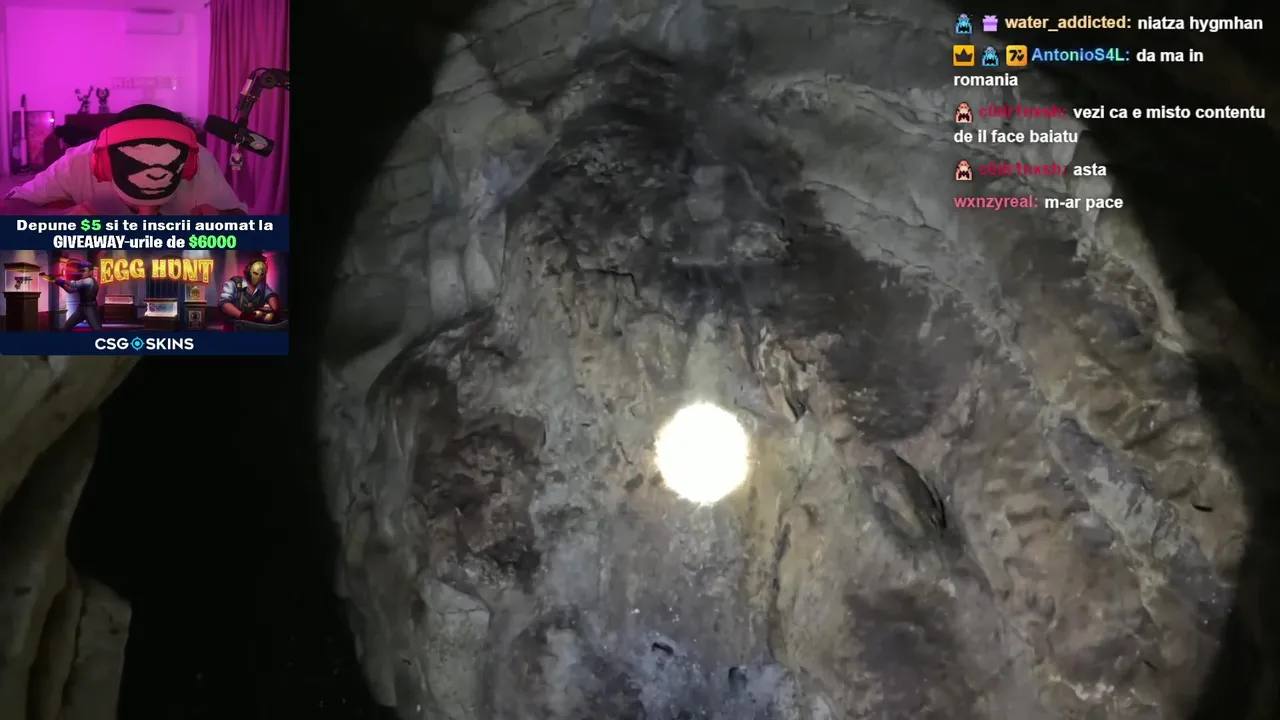Image resolution: width=1280 pixels, height=720 pixels.
Task: Select the message 'vezi ca e misto contentu'
Action: pos(1169,113)
